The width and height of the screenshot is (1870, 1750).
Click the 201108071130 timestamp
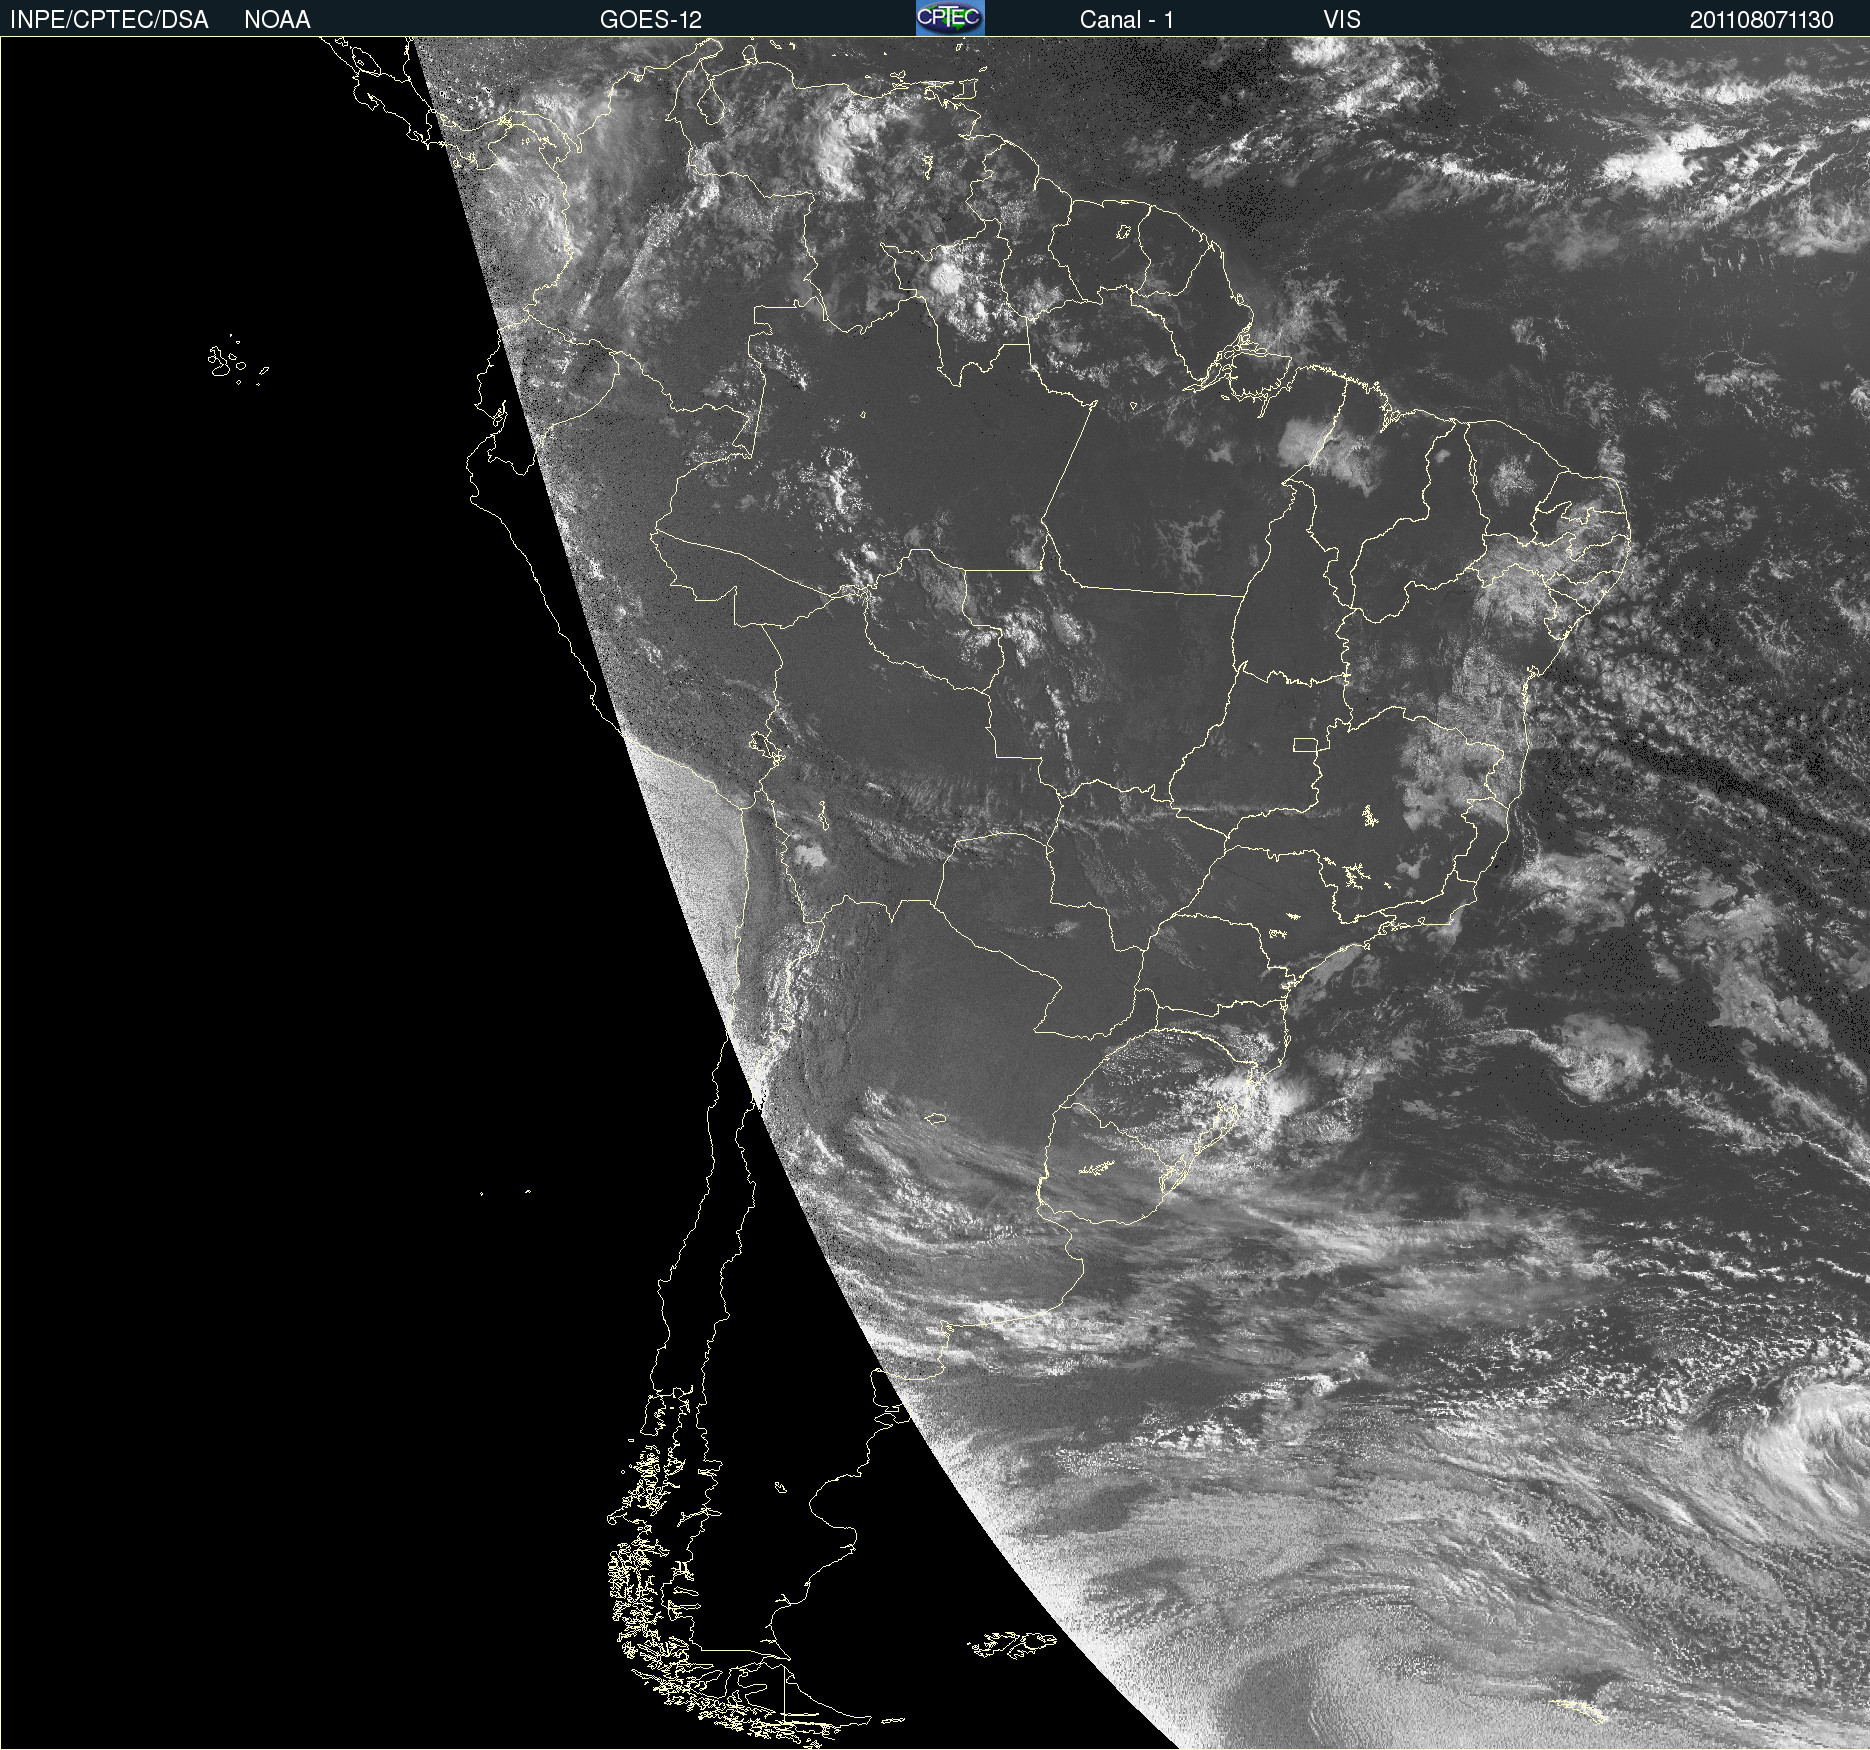1761,20
